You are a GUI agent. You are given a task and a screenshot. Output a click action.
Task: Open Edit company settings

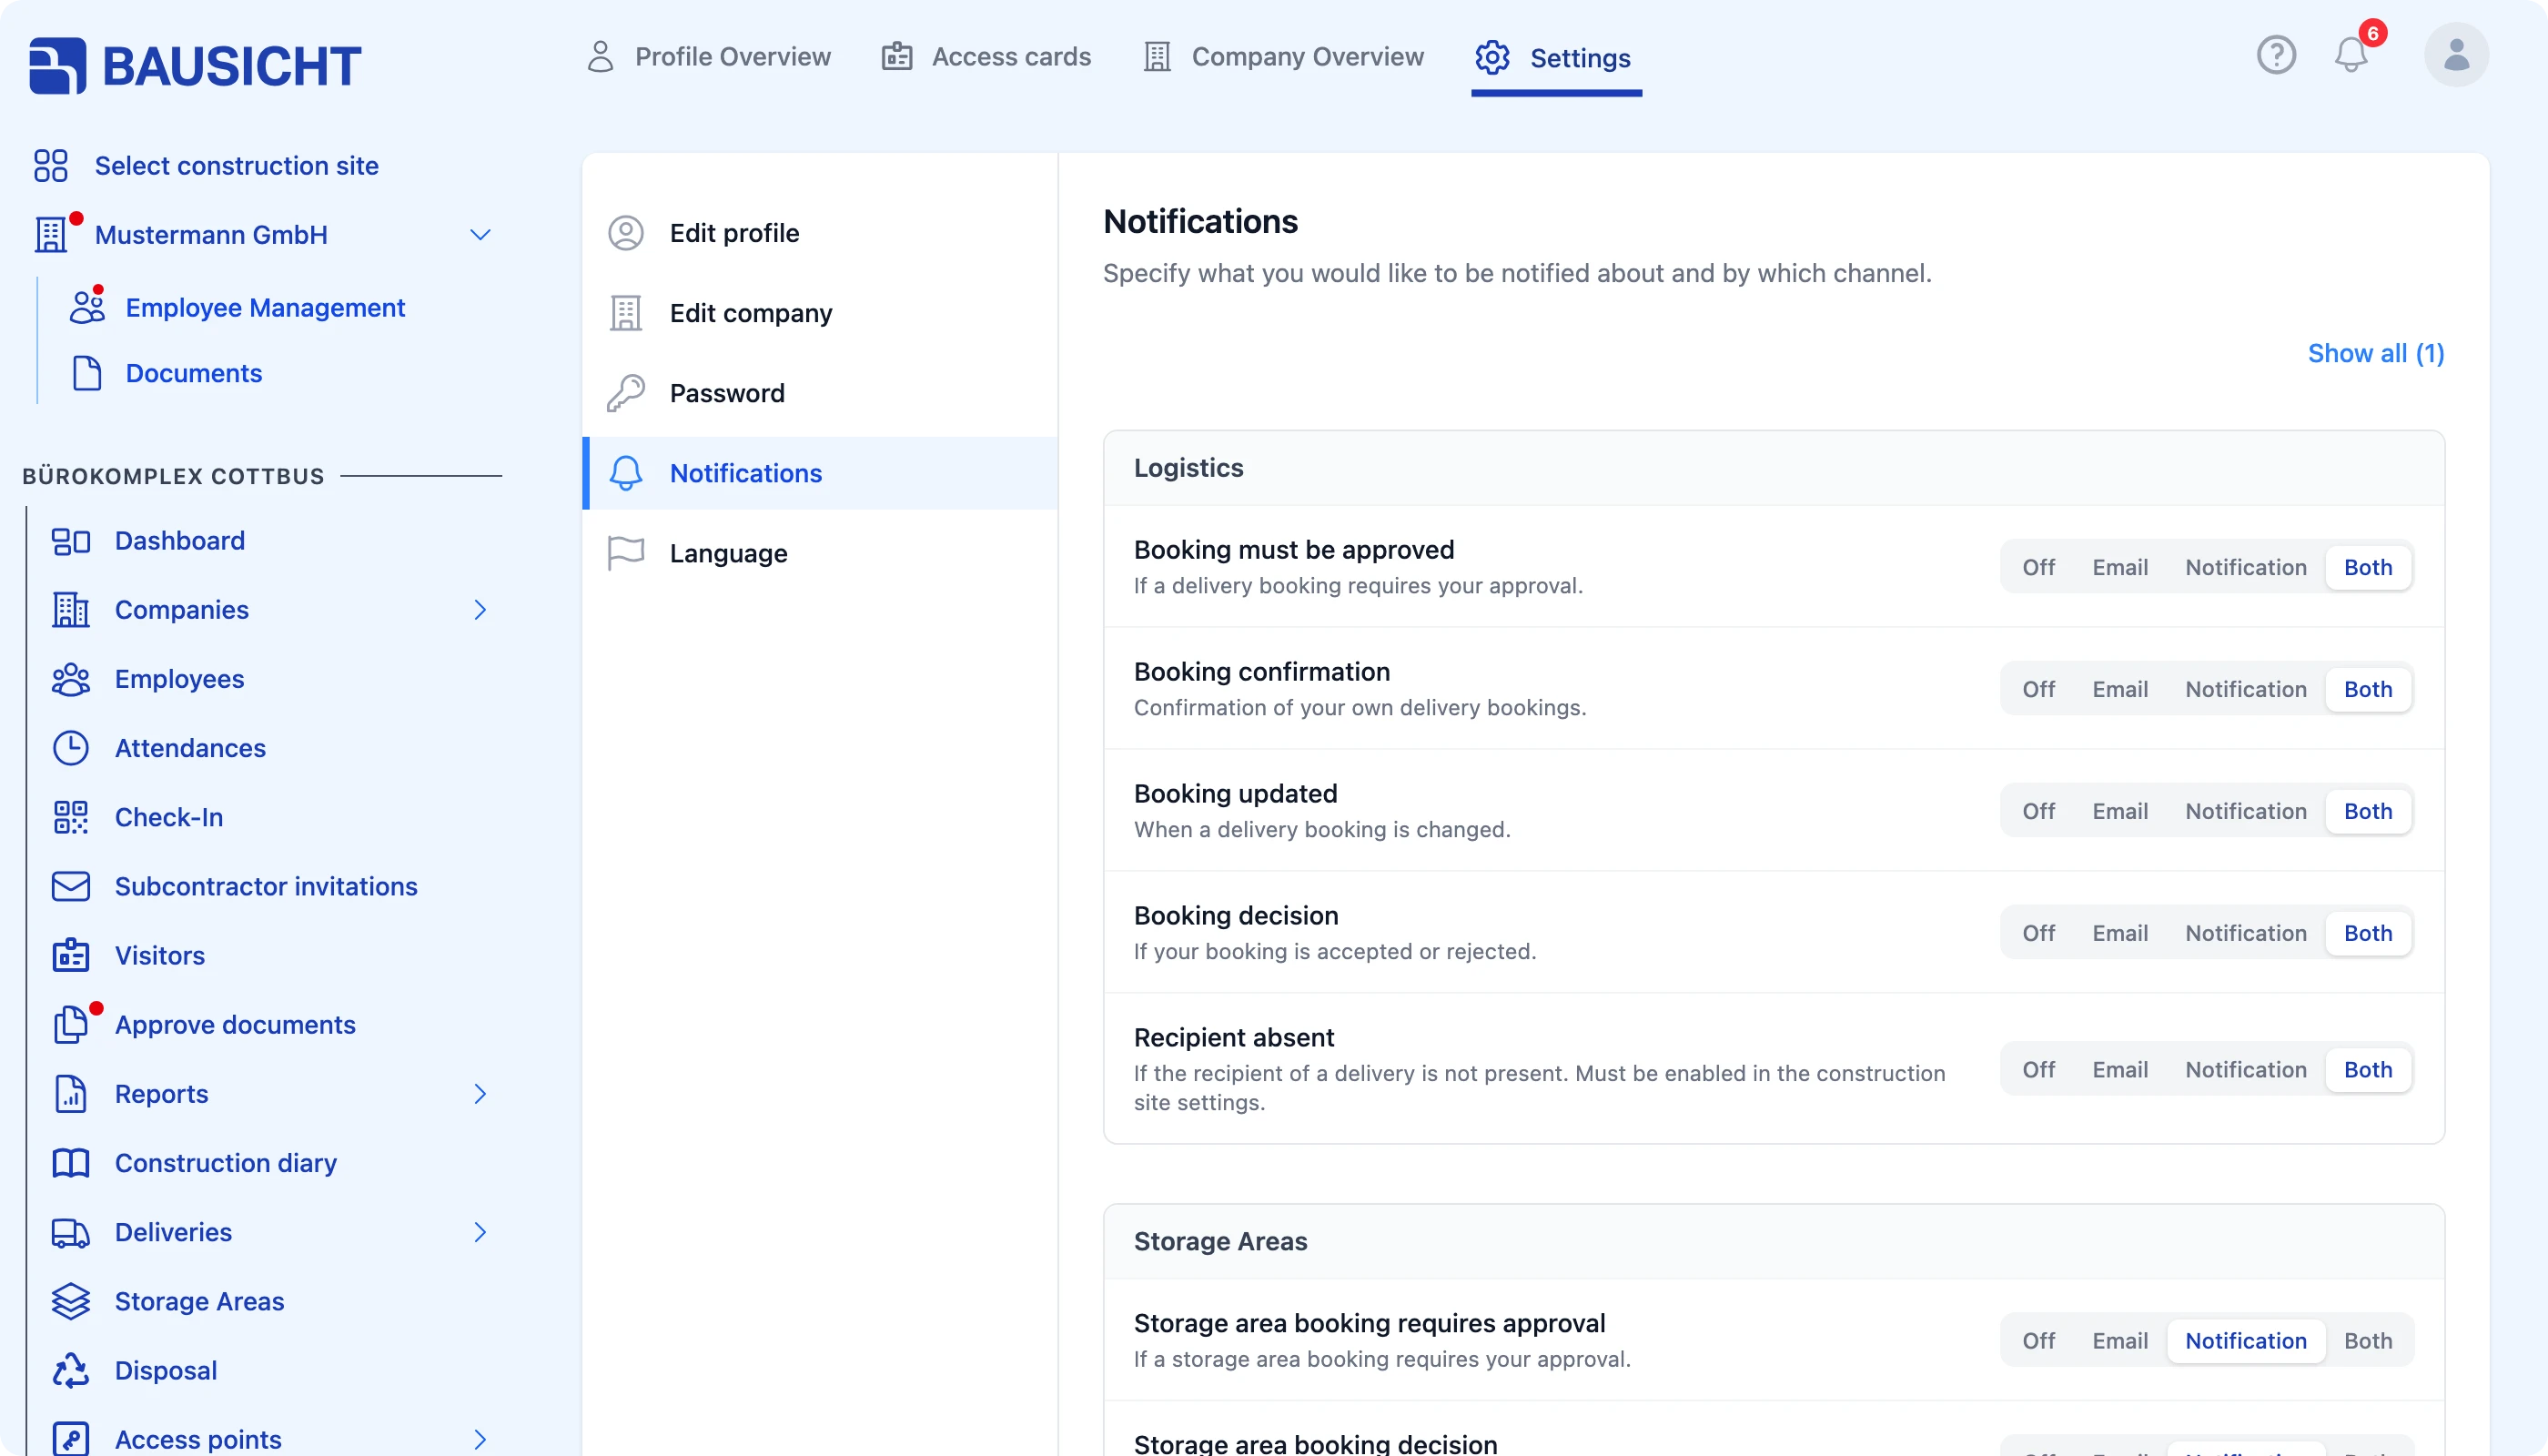pos(820,313)
